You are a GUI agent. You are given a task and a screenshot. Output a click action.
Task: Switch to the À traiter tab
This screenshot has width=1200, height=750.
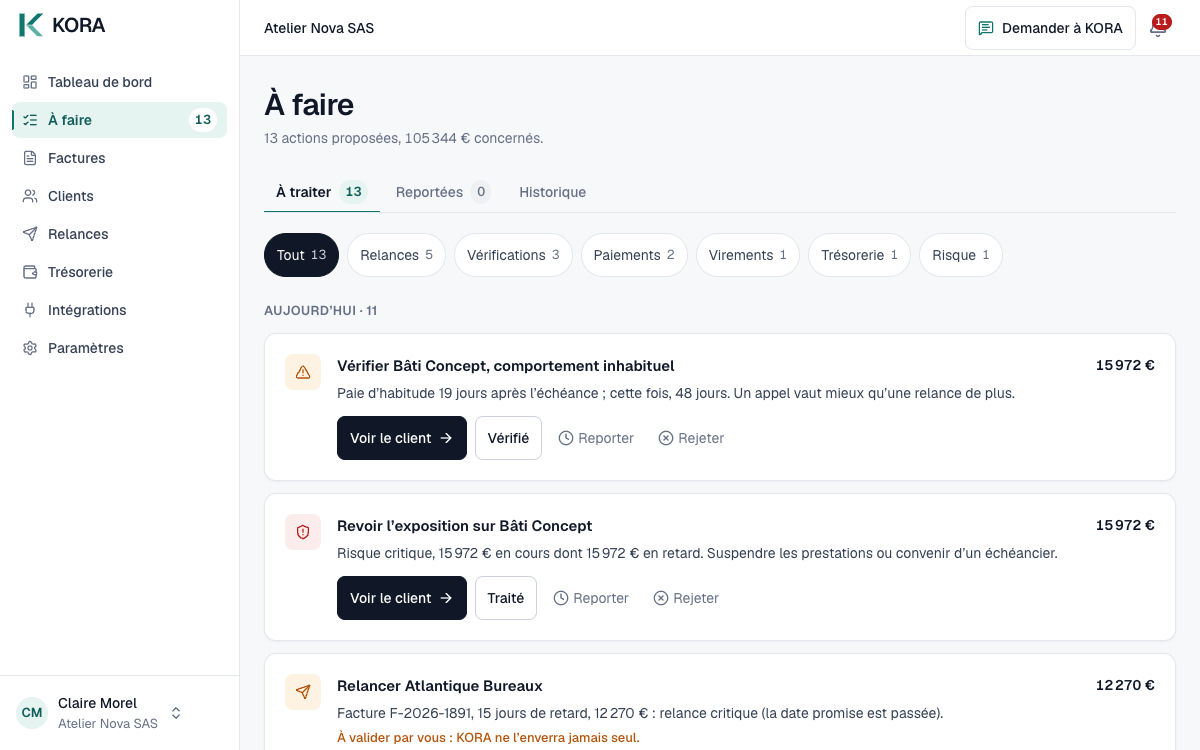322,192
